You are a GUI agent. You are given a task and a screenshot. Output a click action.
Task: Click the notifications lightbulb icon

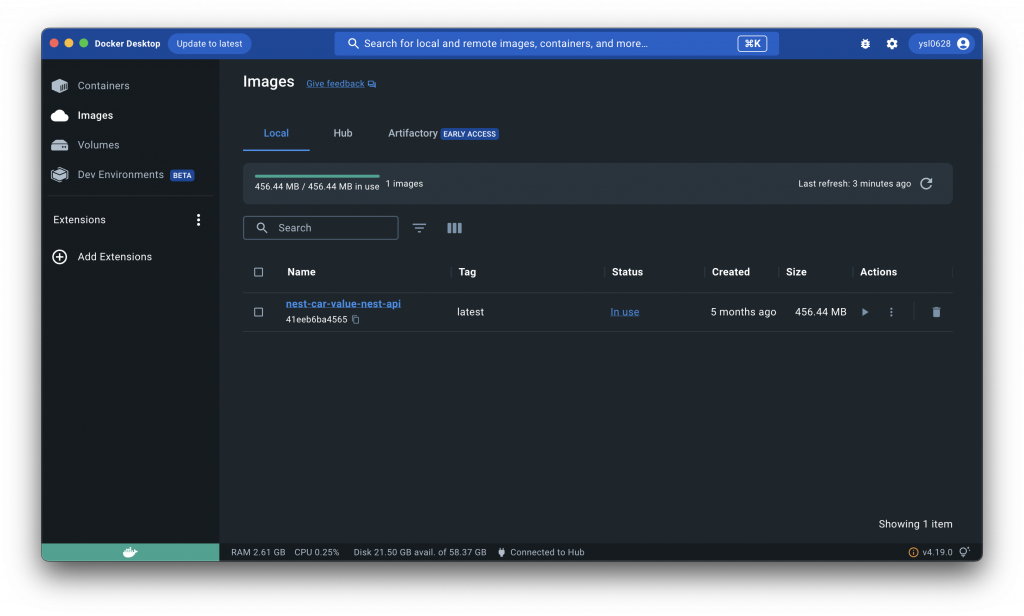click(x=964, y=553)
